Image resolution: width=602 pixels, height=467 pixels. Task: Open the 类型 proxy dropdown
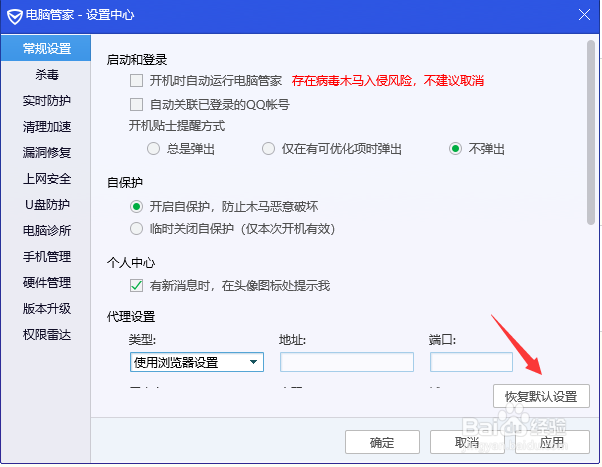(197, 362)
